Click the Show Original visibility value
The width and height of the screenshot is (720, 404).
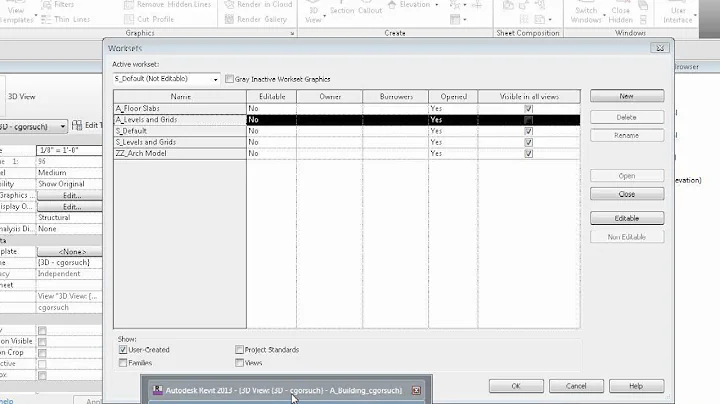[x=69, y=184]
